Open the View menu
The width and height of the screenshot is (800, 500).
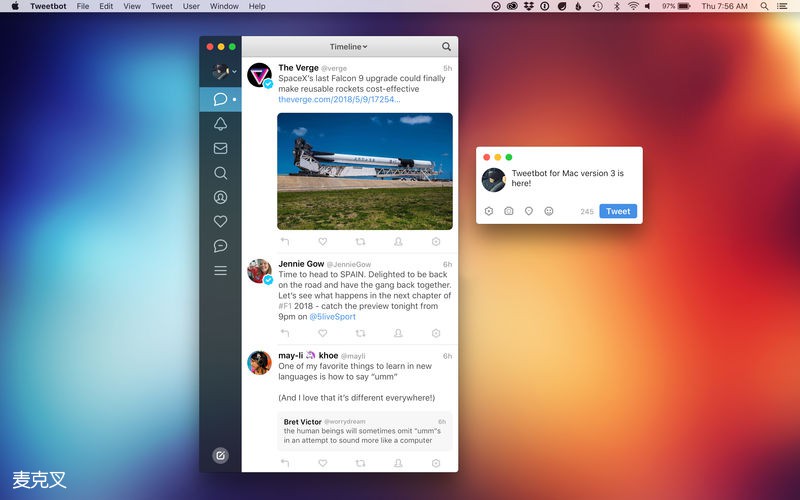(132, 6)
